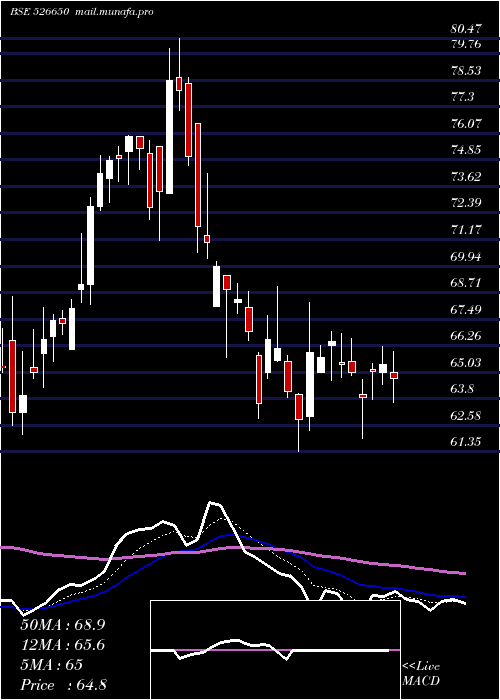The height and width of the screenshot is (700, 500).
Task: Click the 63.8 price axis label
Action: 463,389
